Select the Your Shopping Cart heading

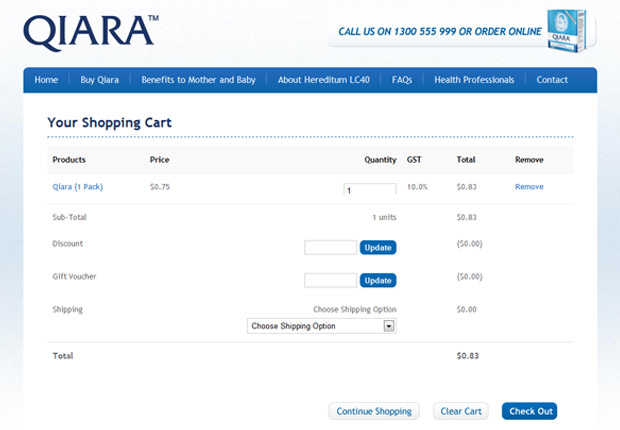tap(110, 123)
